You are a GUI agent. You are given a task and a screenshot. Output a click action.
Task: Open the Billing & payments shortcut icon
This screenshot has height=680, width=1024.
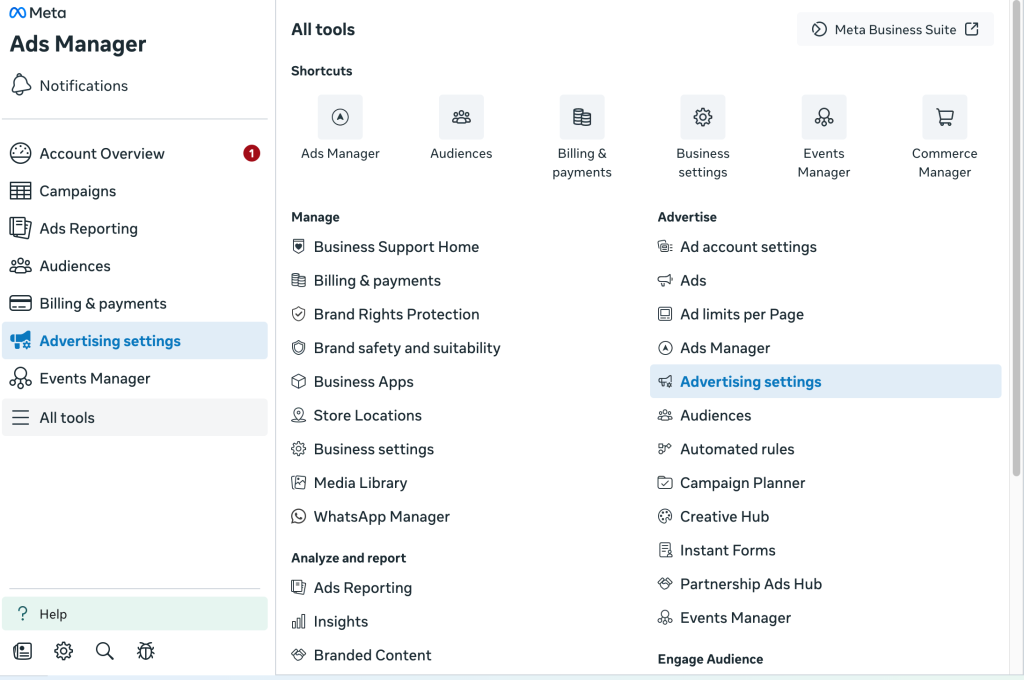click(582, 116)
